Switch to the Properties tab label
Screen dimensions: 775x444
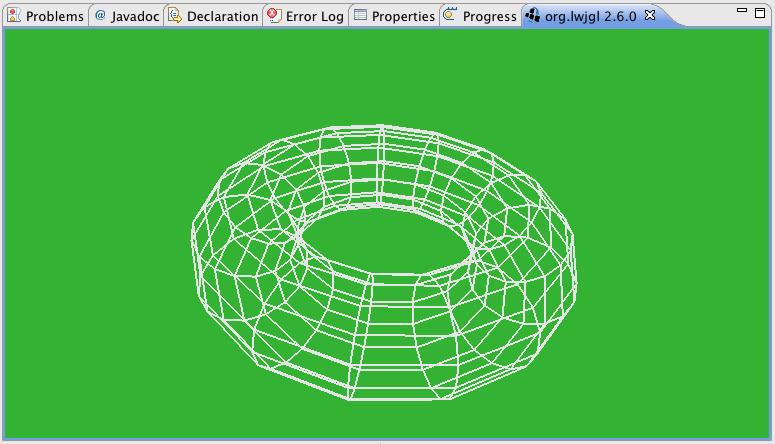click(403, 16)
